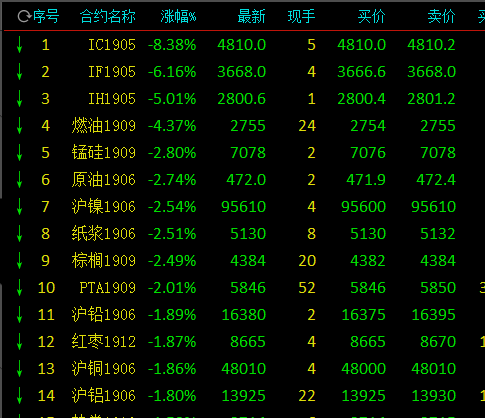The height and width of the screenshot is (418, 485).
Task: Click latest price 2800.6 of IH1905
Action: (x=242, y=99)
